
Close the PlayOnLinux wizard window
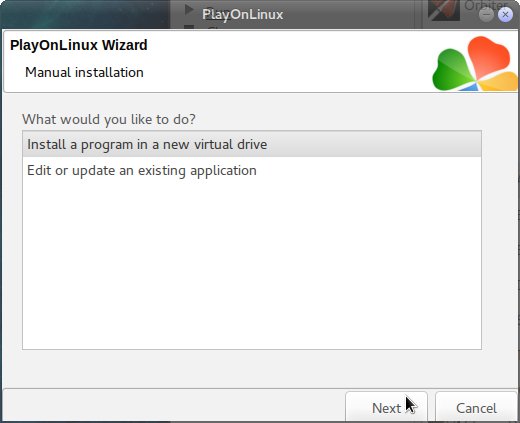pos(505,15)
